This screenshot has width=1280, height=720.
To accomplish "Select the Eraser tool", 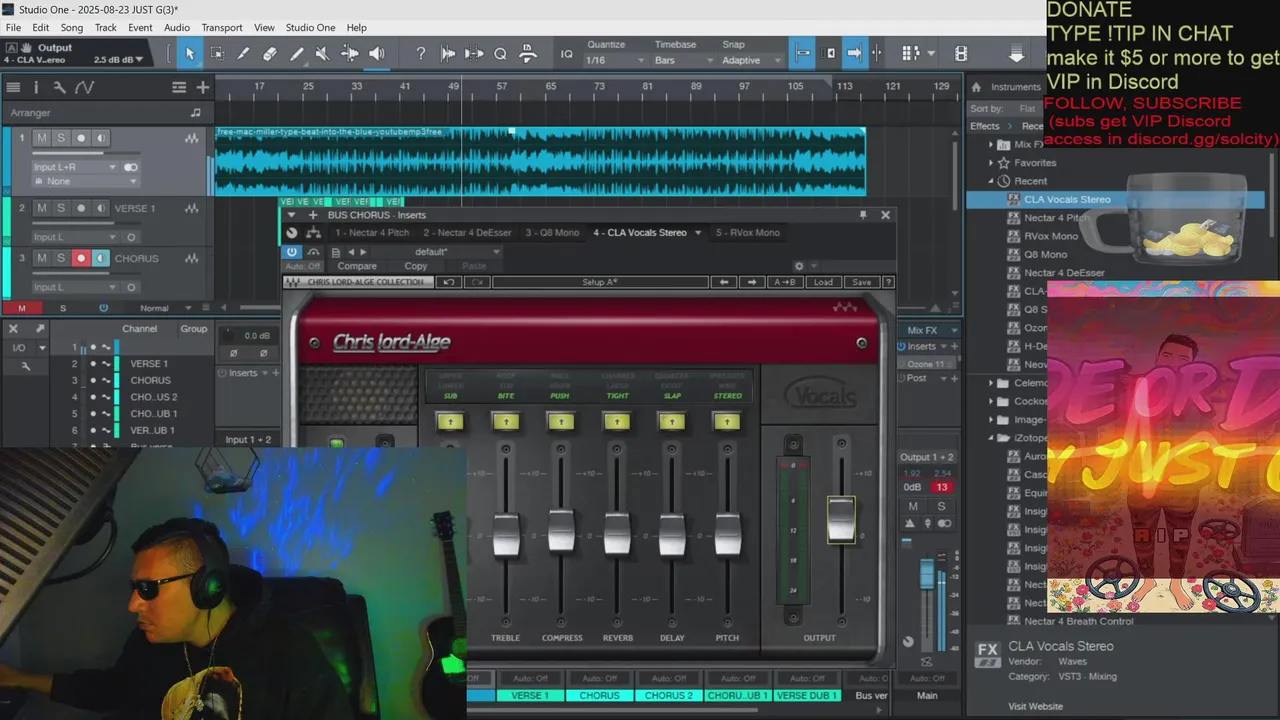I will [x=270, y=54].
